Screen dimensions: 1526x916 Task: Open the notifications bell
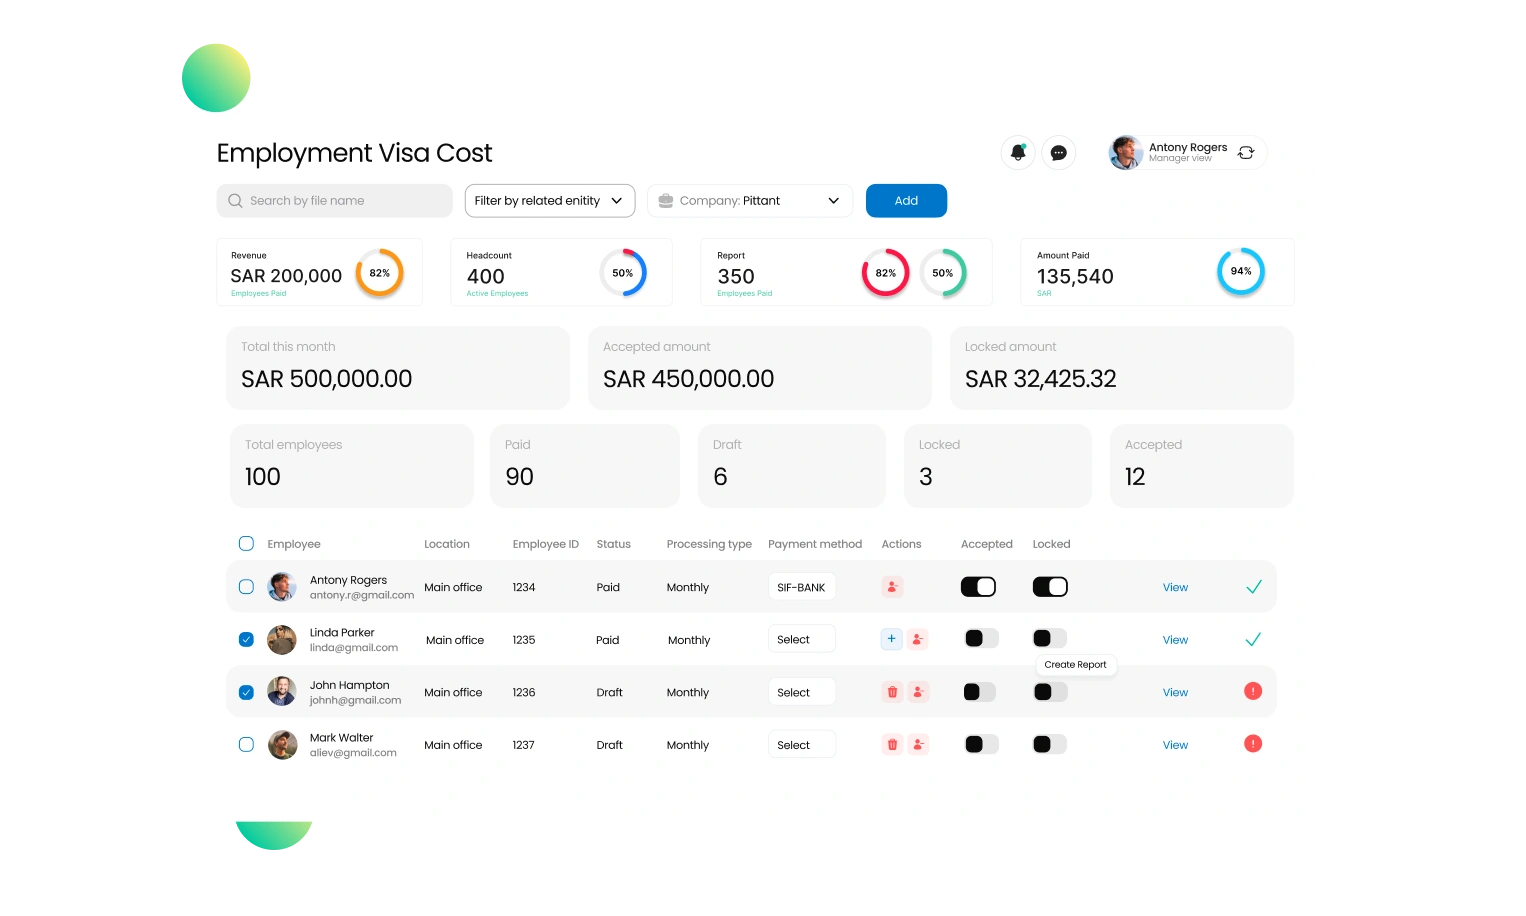pos(1018,153)
